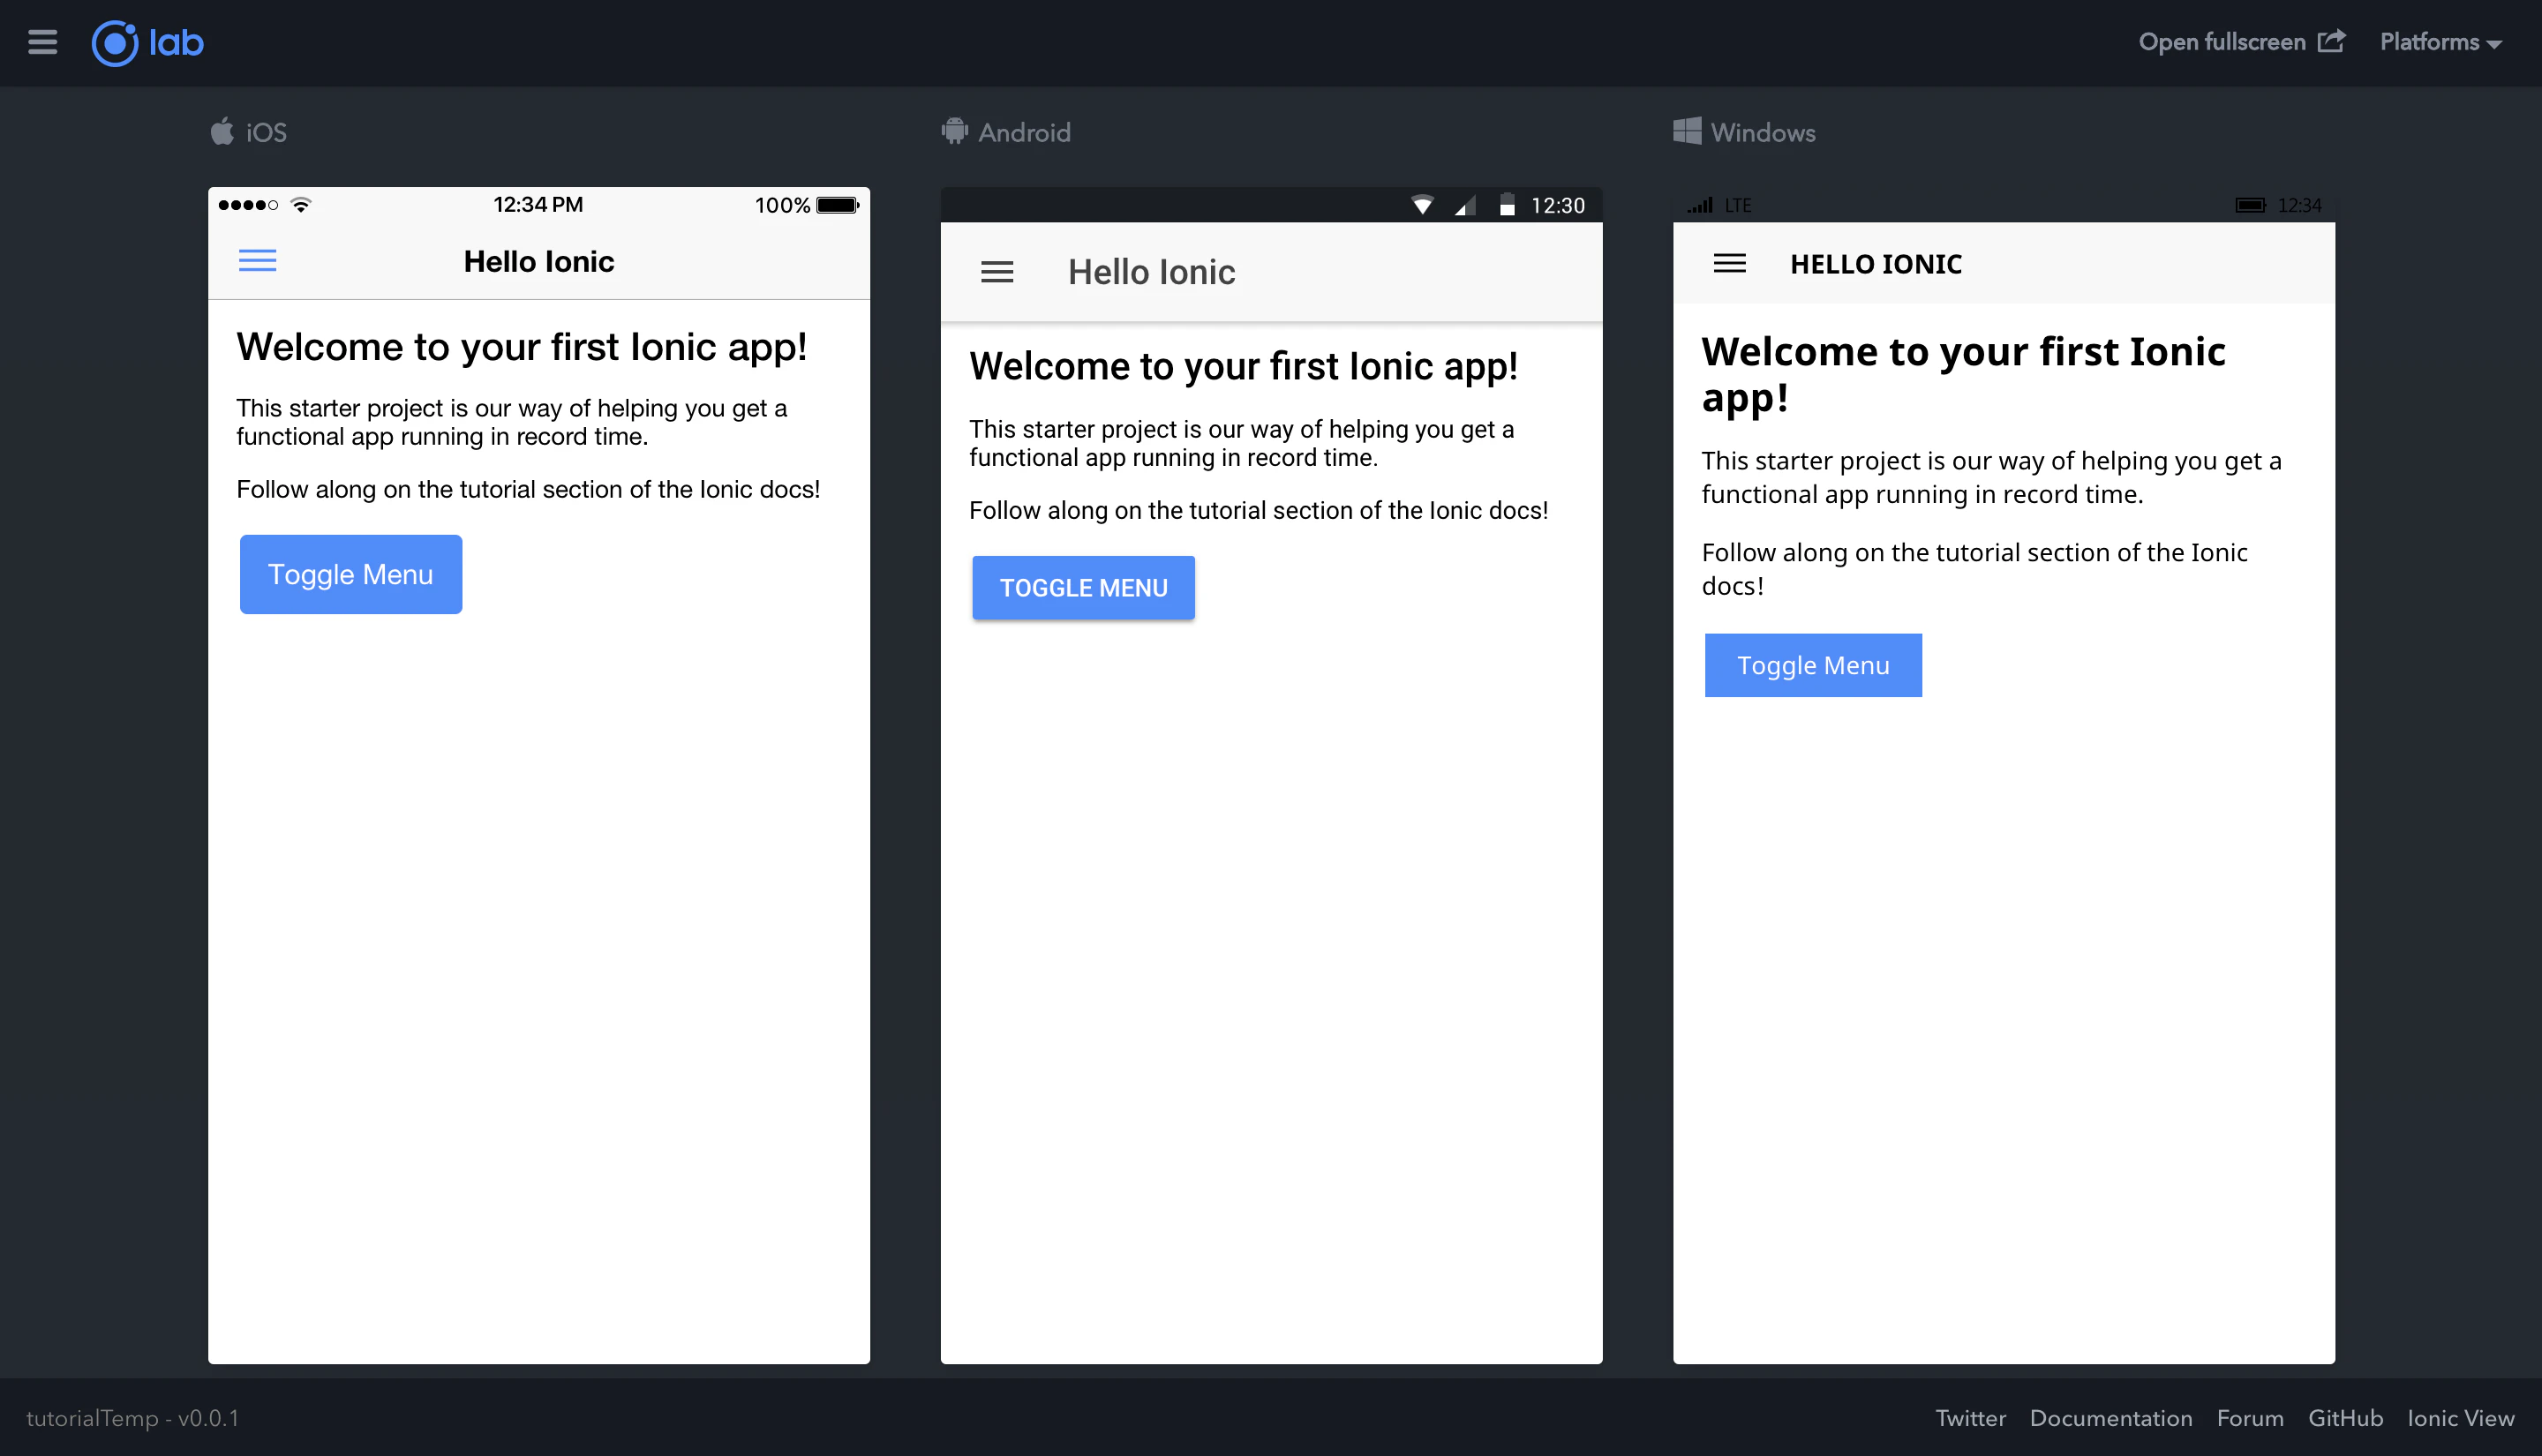This screenshot has width=2542, height=1456.
Task: Click the Android robot icon
Action: click(x=954, y=131)
